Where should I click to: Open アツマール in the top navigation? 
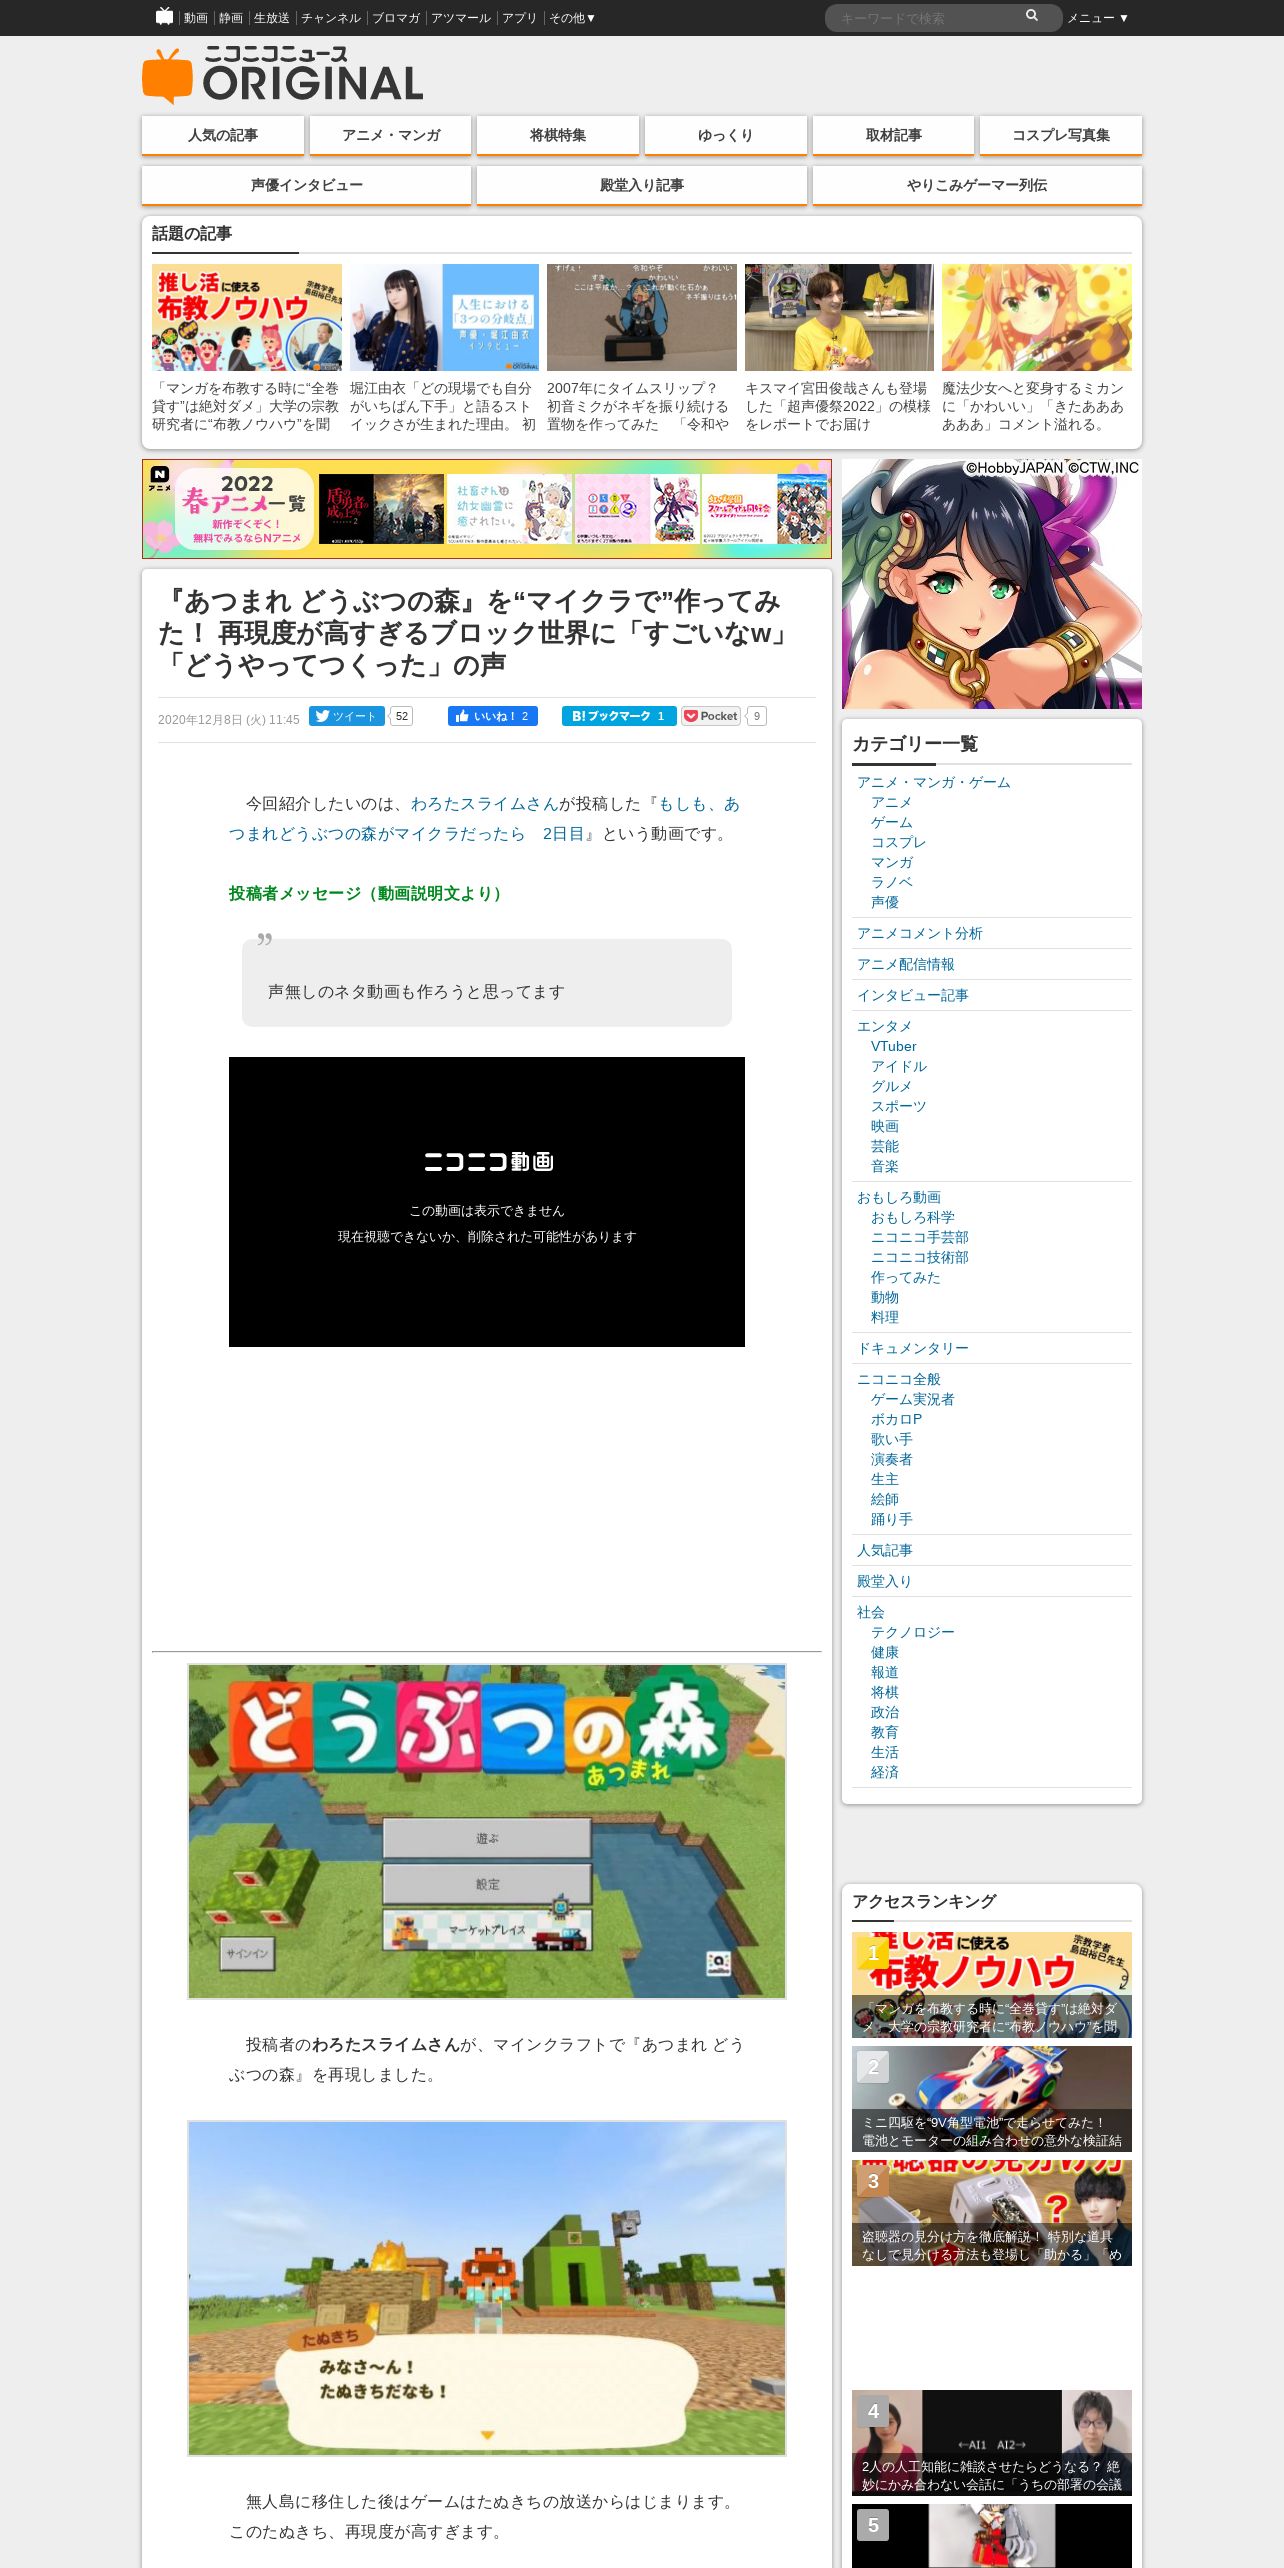coord(461,18)
